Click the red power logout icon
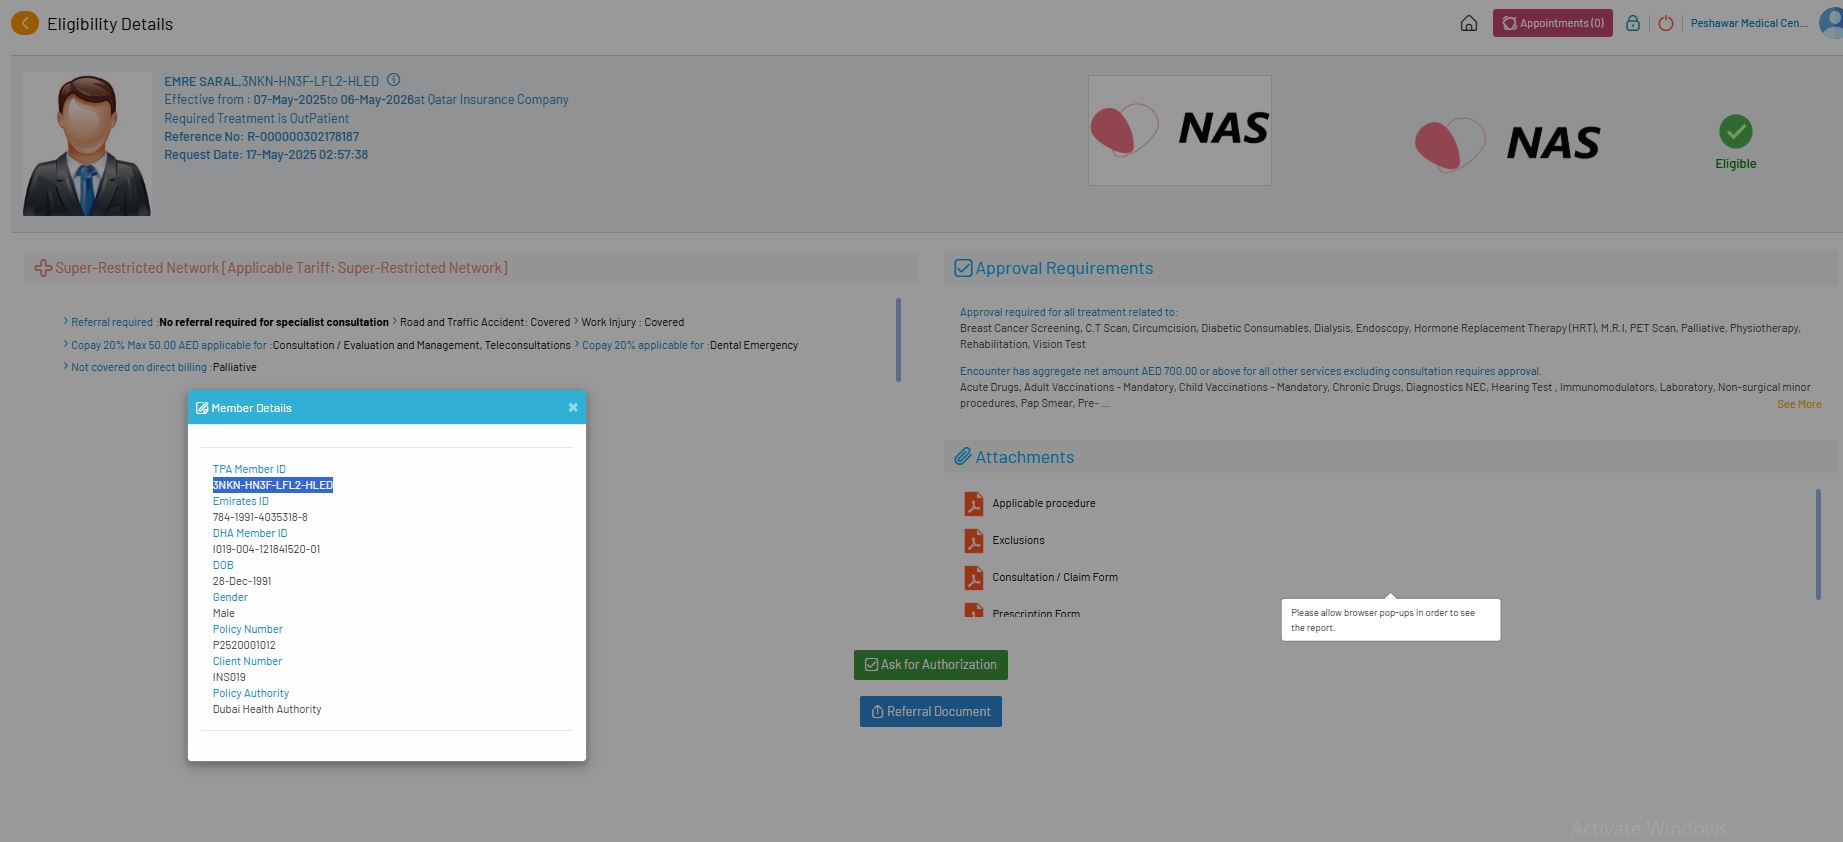The image size is (1843, 842). (1665, 23)
